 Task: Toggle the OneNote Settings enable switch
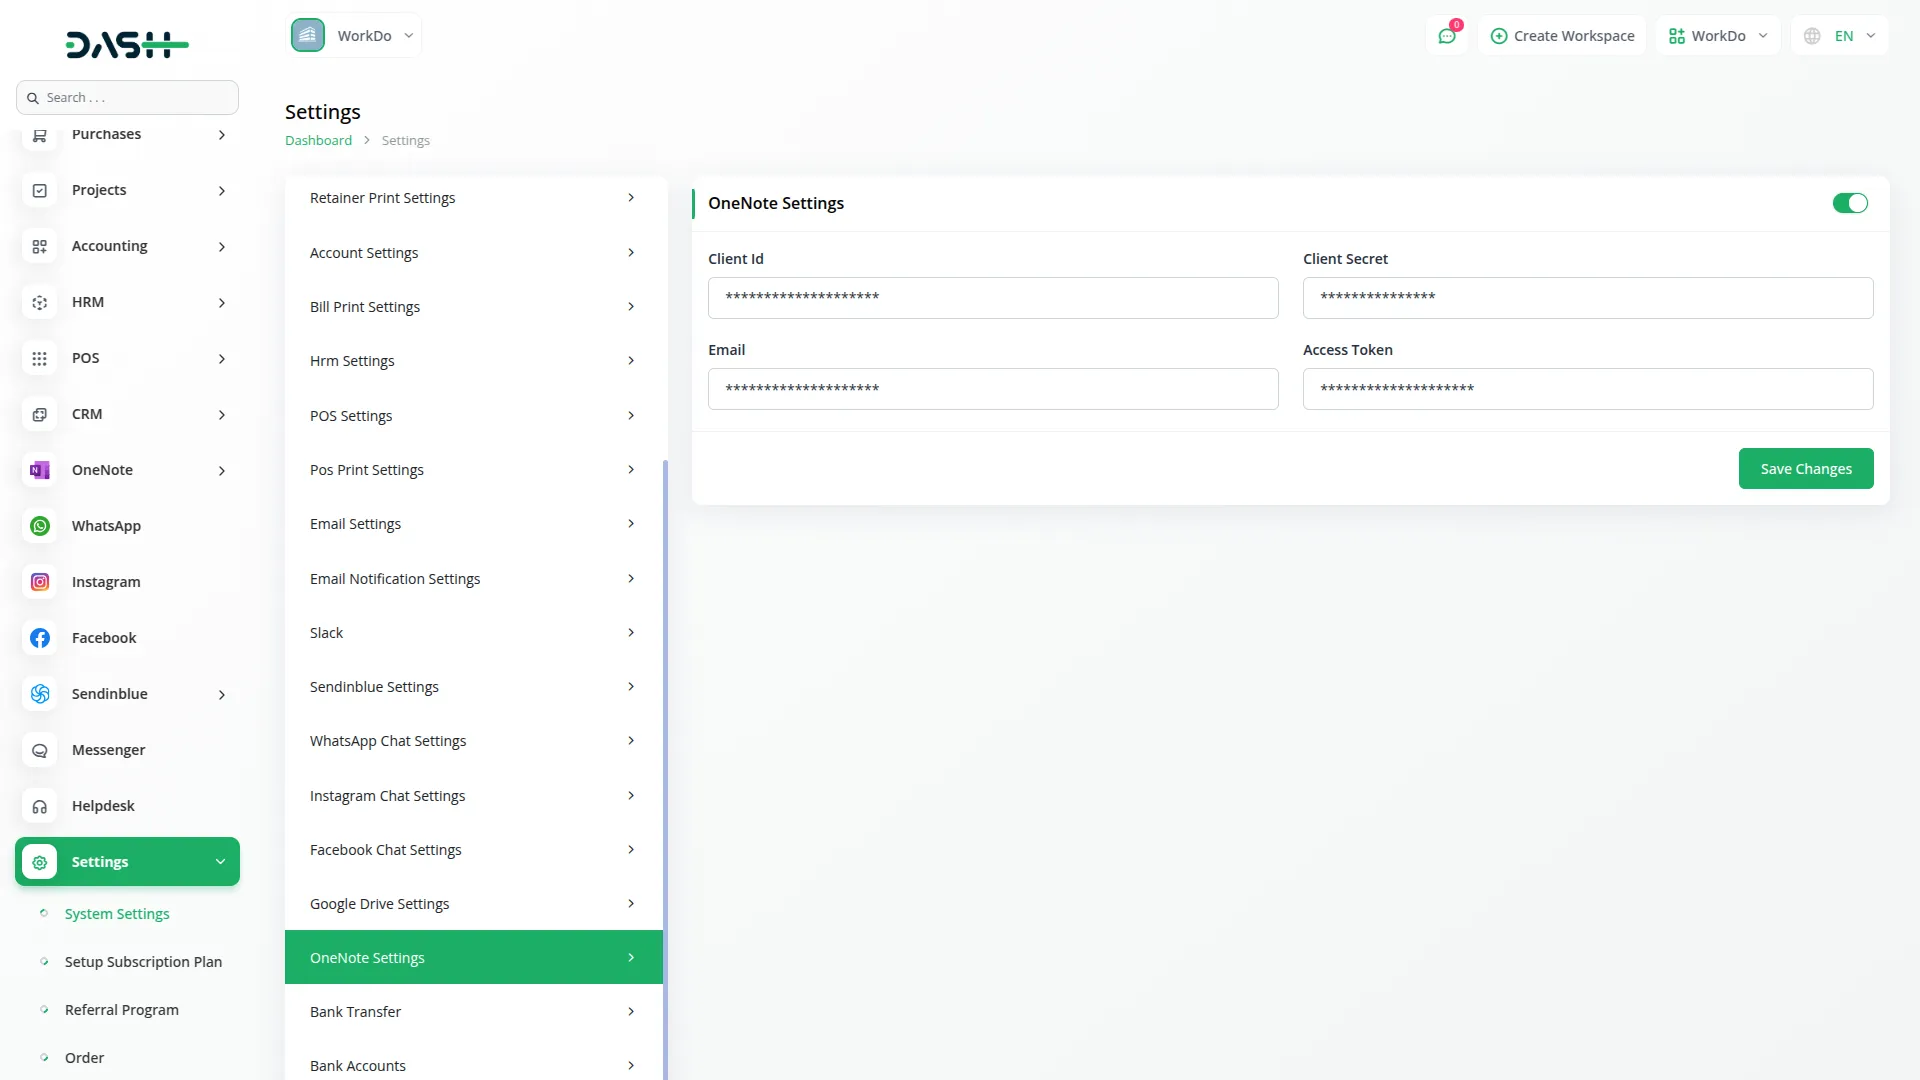pos(1849,203)
